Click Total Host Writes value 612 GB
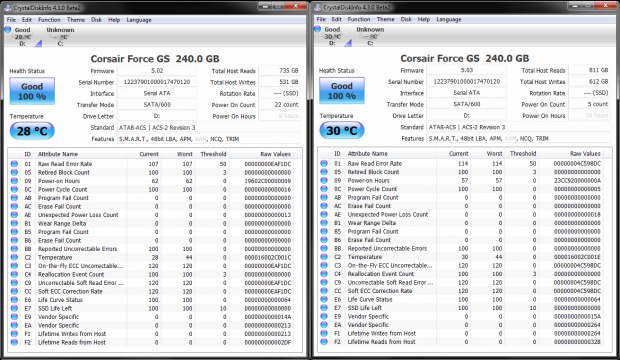Viewport: 620px width, 360px height. pos(589,81)
